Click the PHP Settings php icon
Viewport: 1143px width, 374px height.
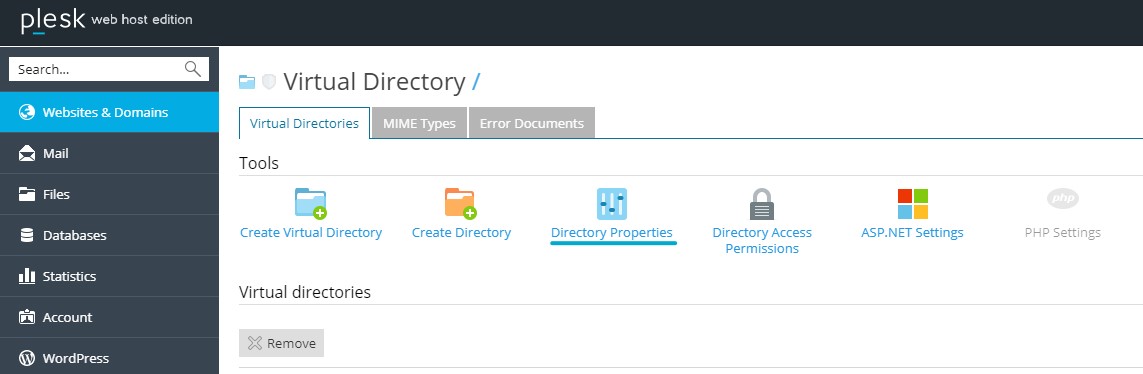(1062, 198)
